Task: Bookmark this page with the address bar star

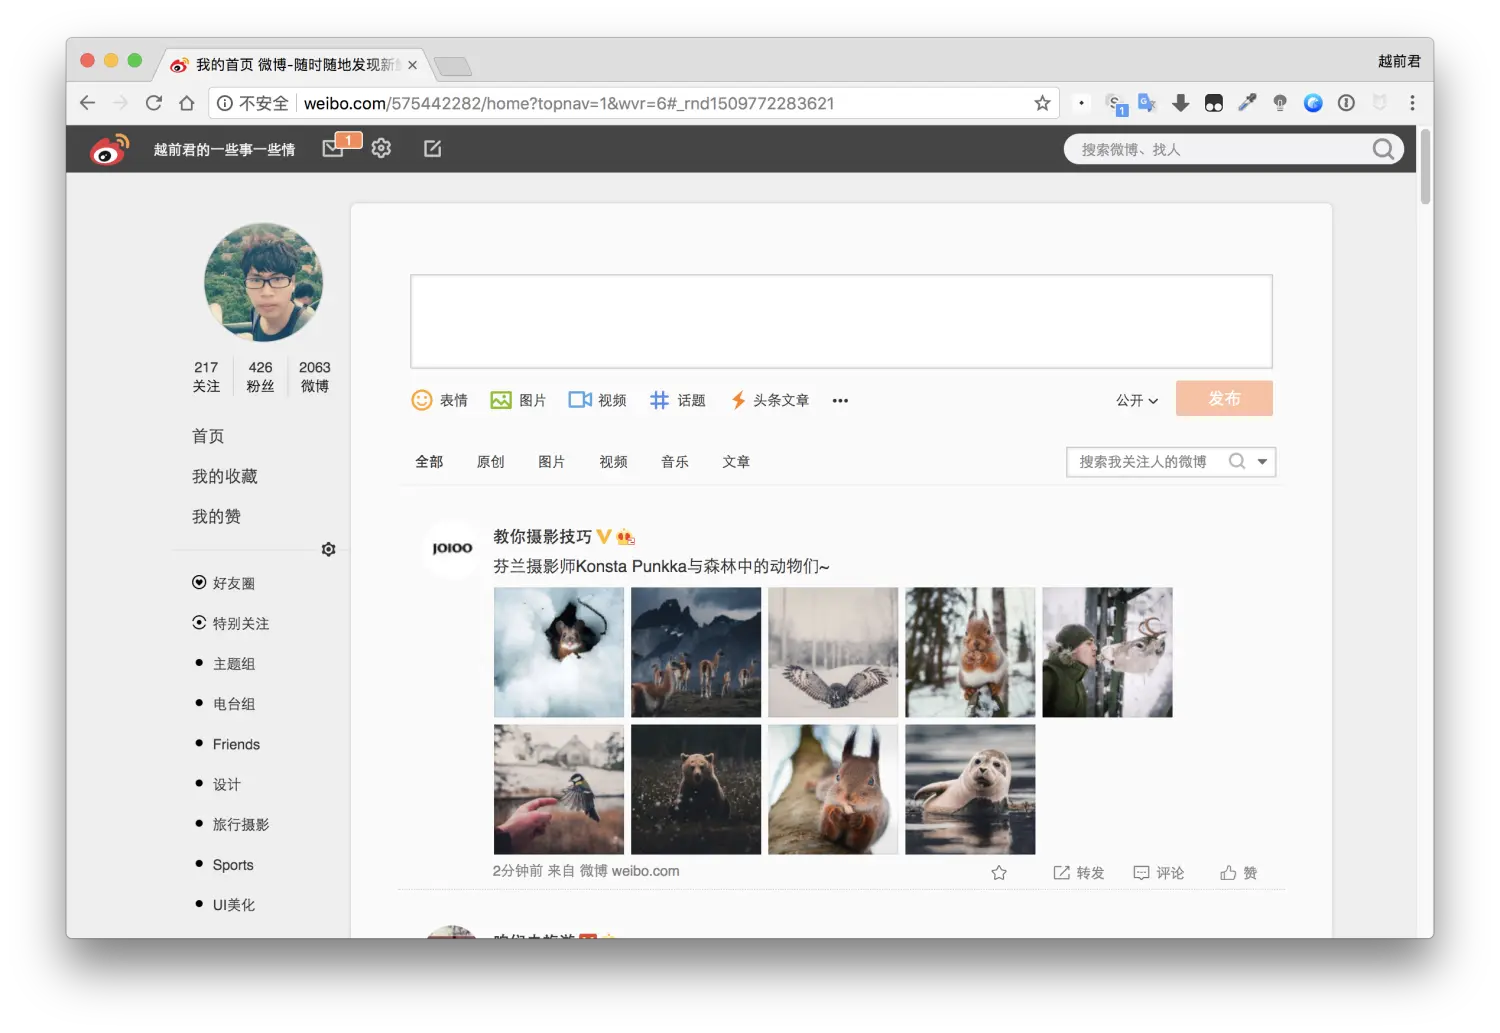Action: 1042,103
